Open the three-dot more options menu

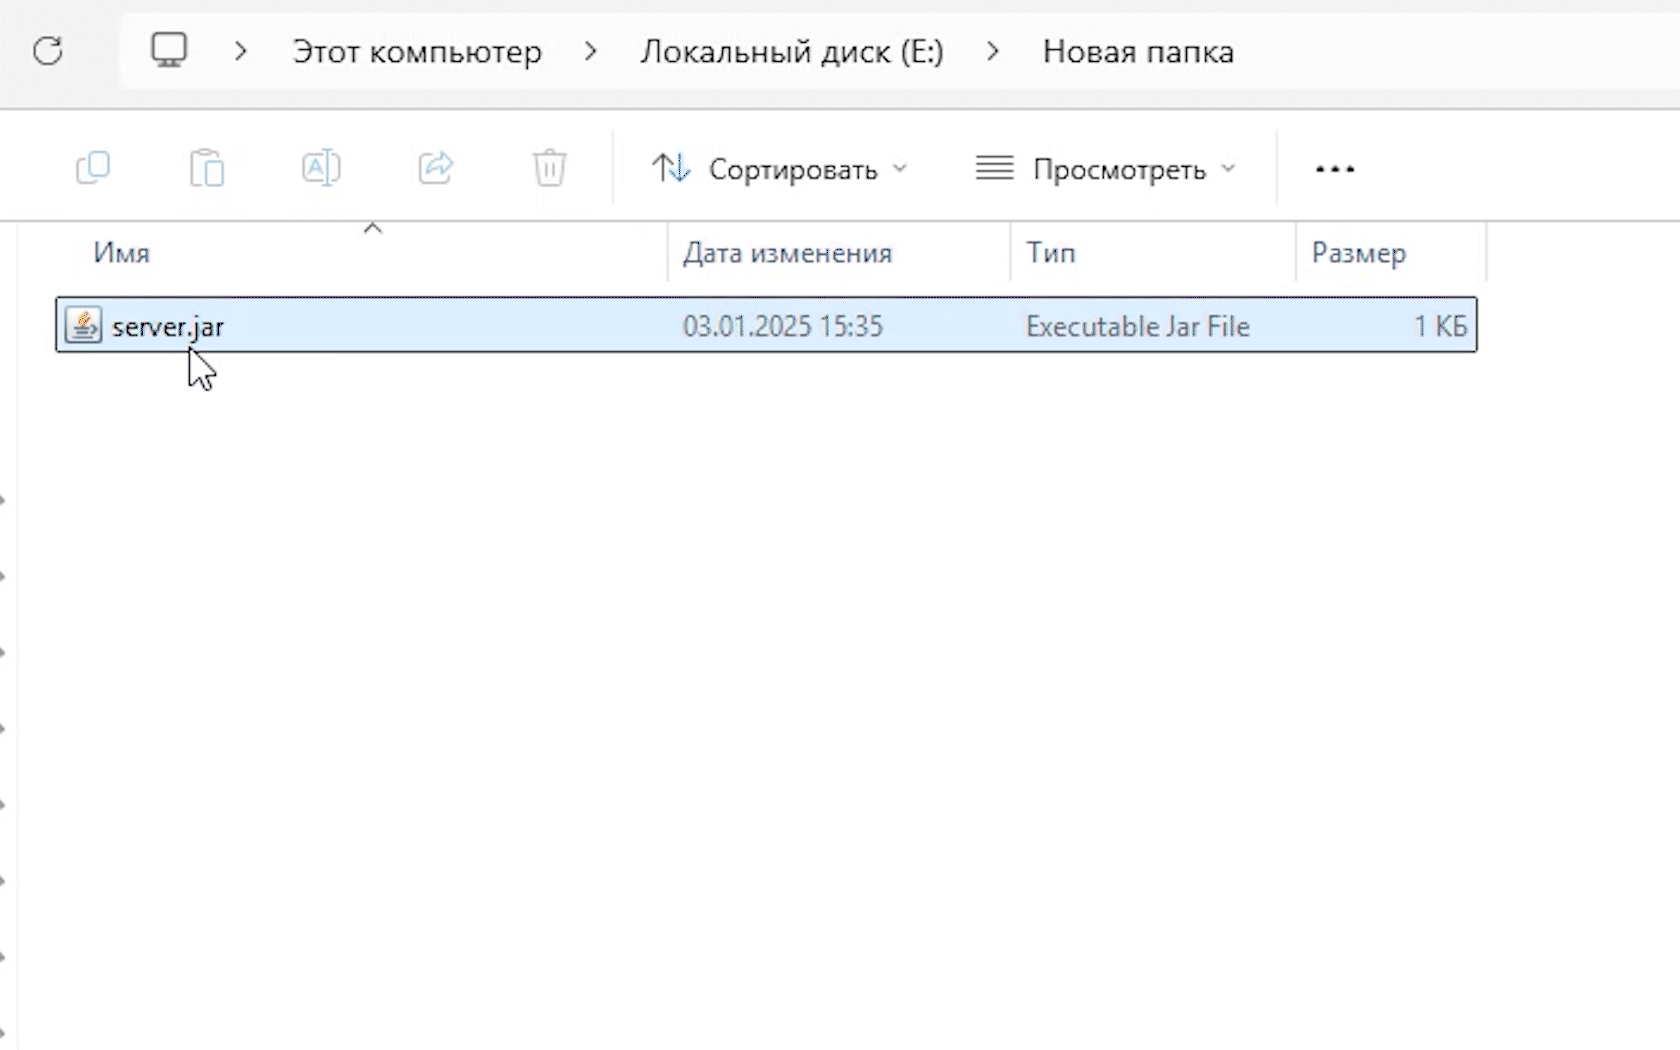point(1335,169)
